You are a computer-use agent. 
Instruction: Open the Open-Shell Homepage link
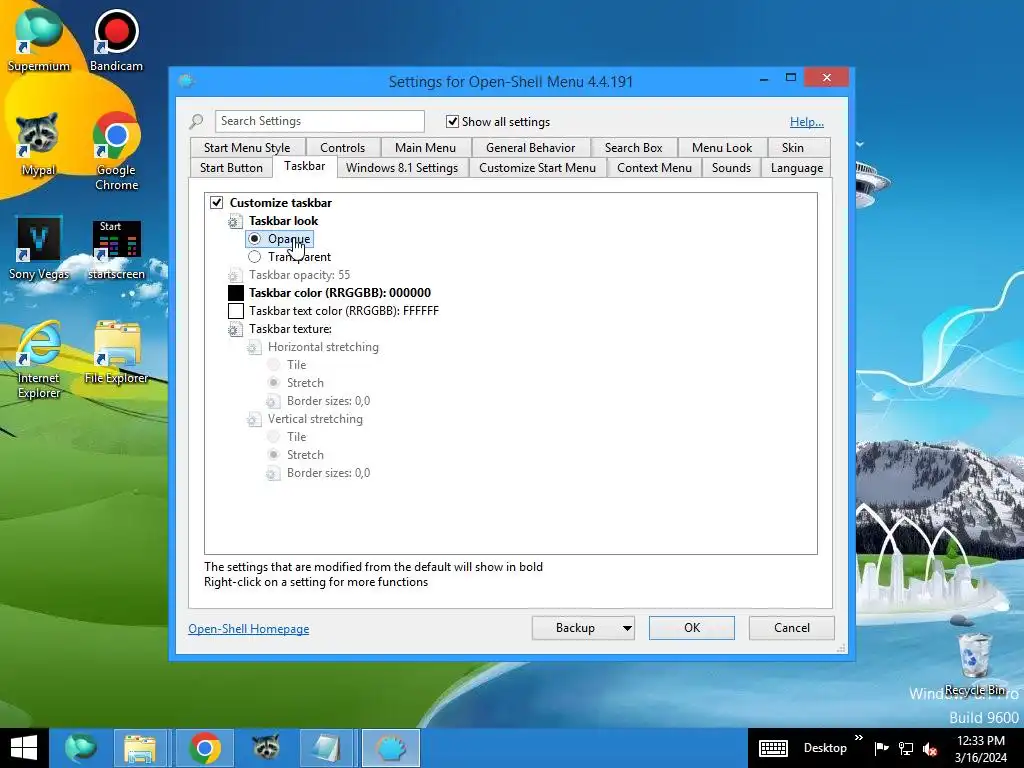[x=249, y=629]
